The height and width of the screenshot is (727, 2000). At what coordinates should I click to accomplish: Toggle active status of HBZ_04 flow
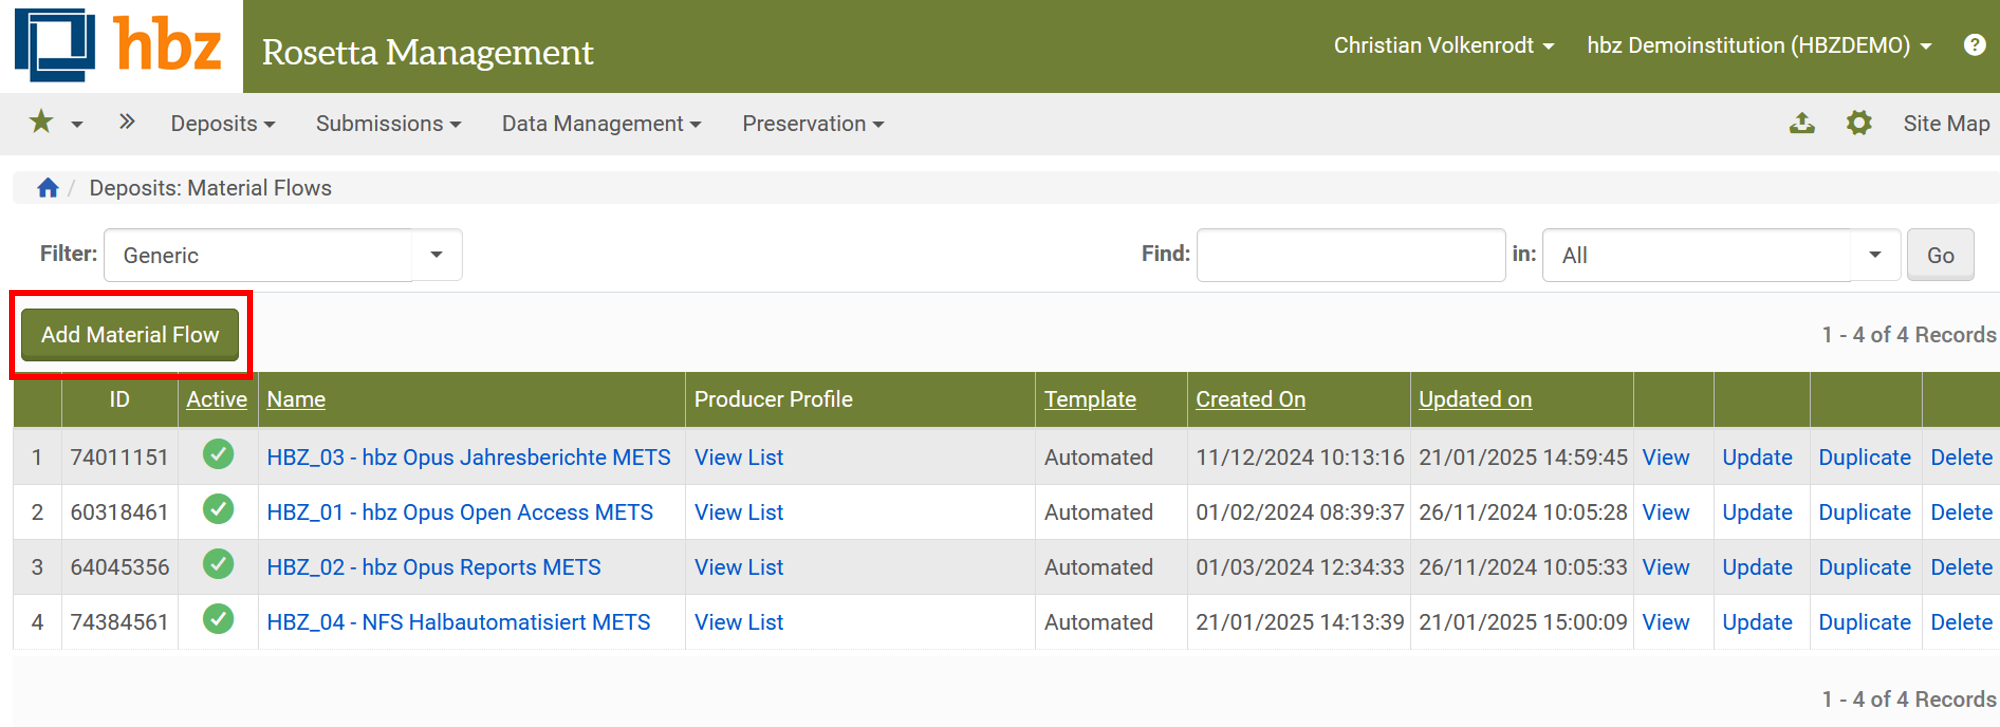[218, 620]
